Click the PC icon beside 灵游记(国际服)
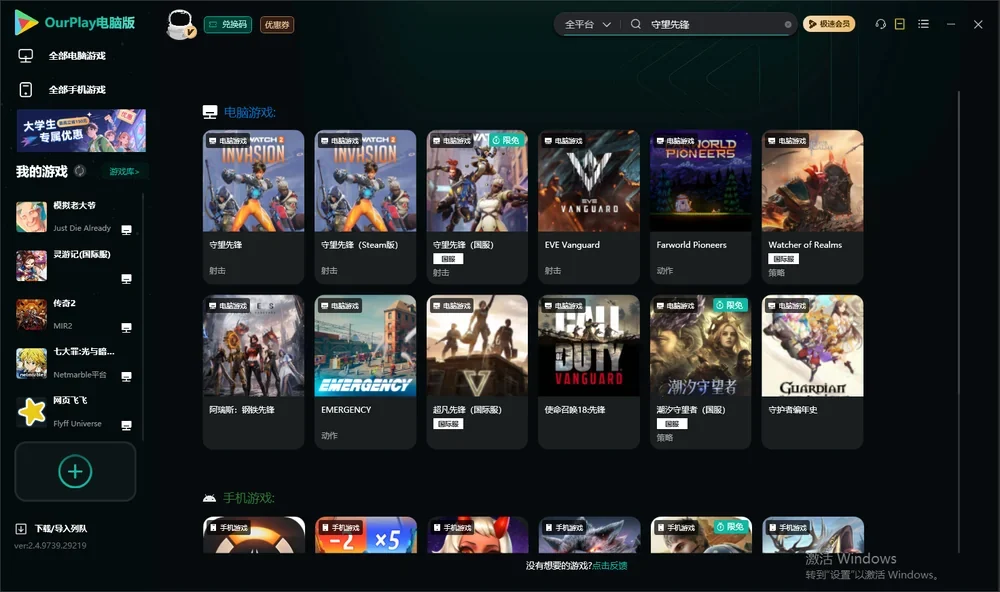Screen dimensions: 1000x592 pyautogui.click(x=126, y=279)
